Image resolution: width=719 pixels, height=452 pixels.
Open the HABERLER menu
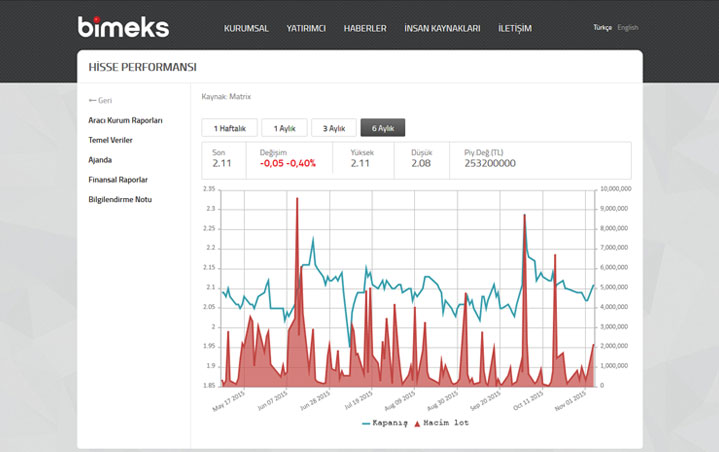365,28
